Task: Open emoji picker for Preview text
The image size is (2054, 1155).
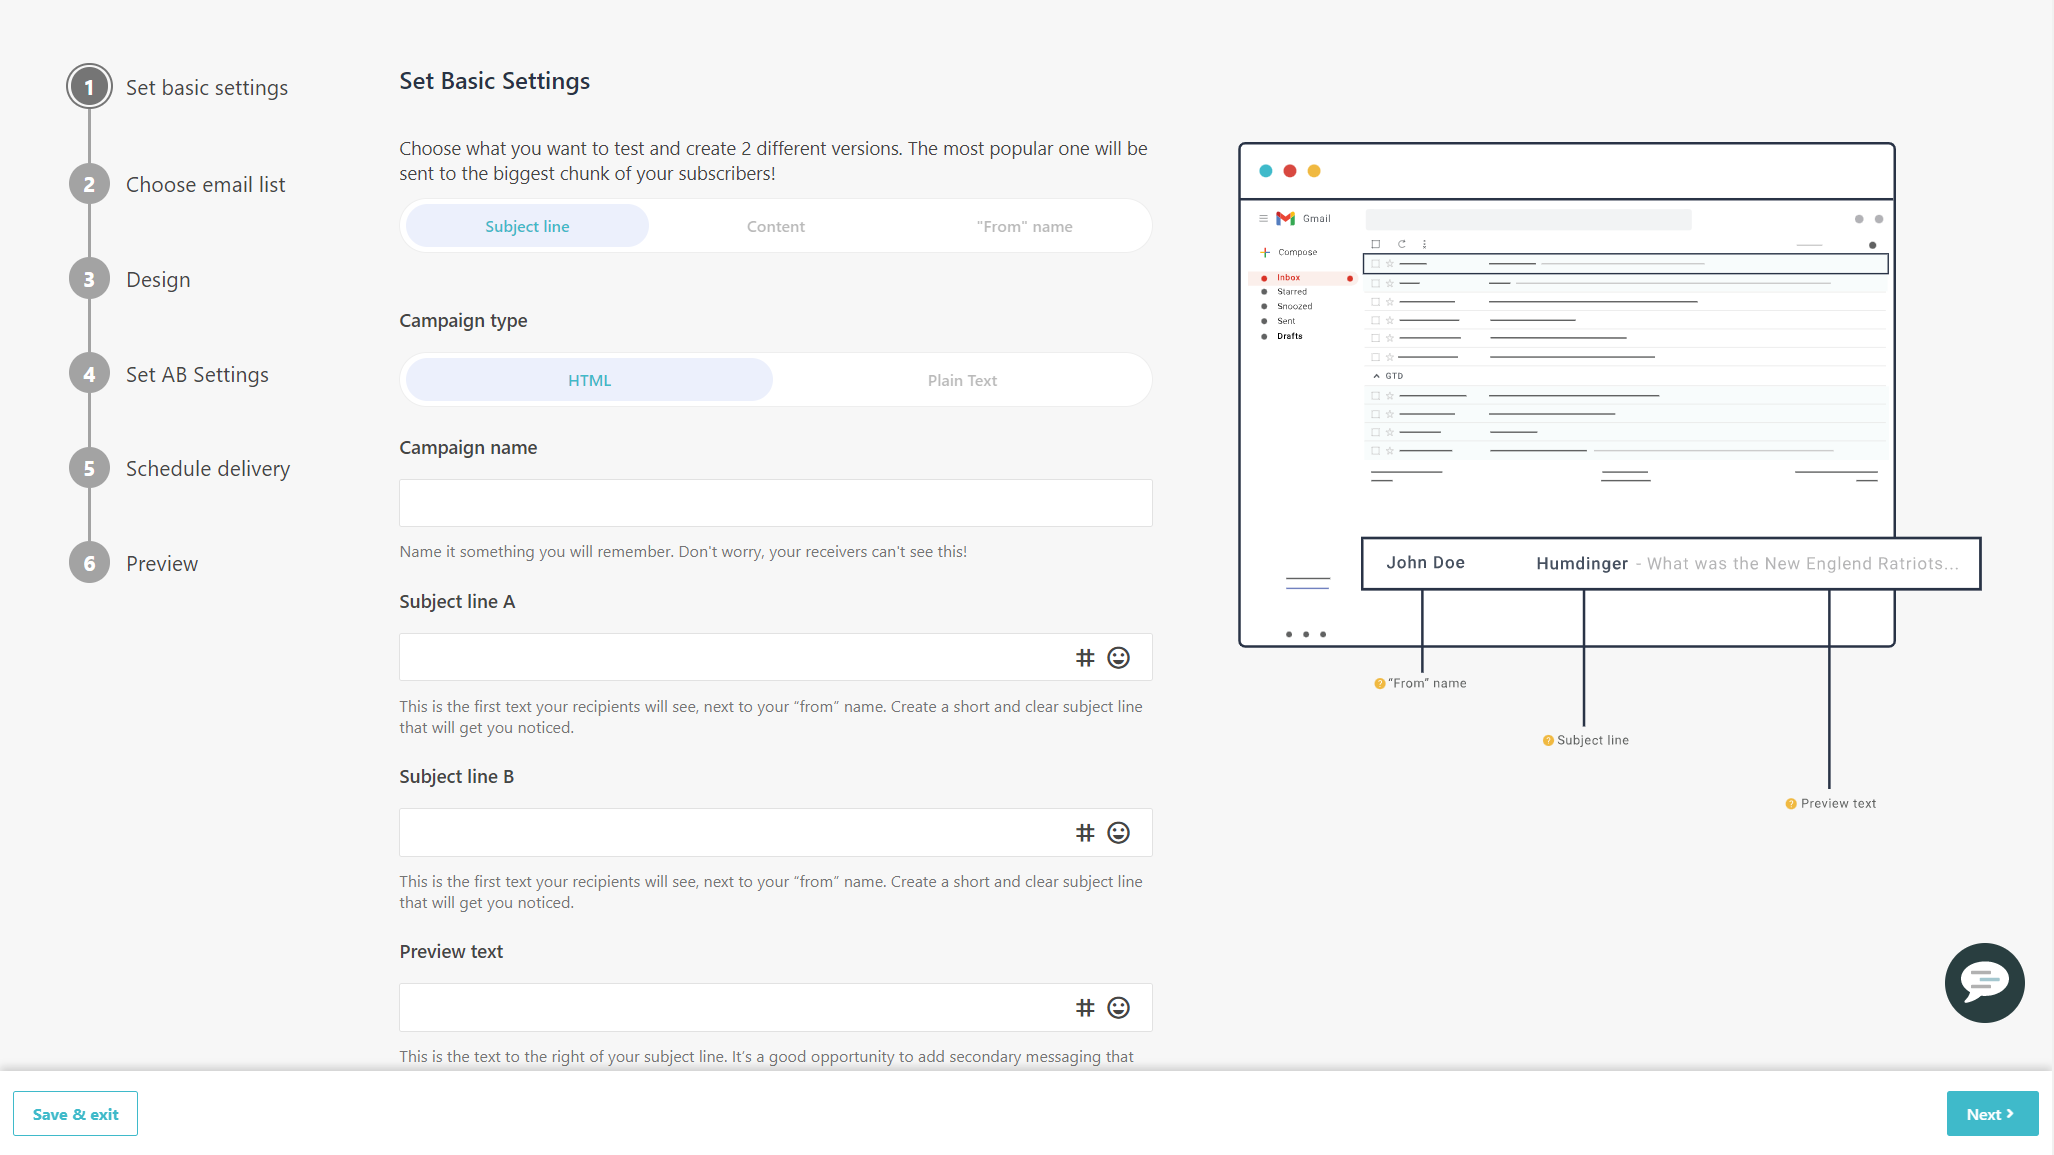Action: click(1117, 1007)
